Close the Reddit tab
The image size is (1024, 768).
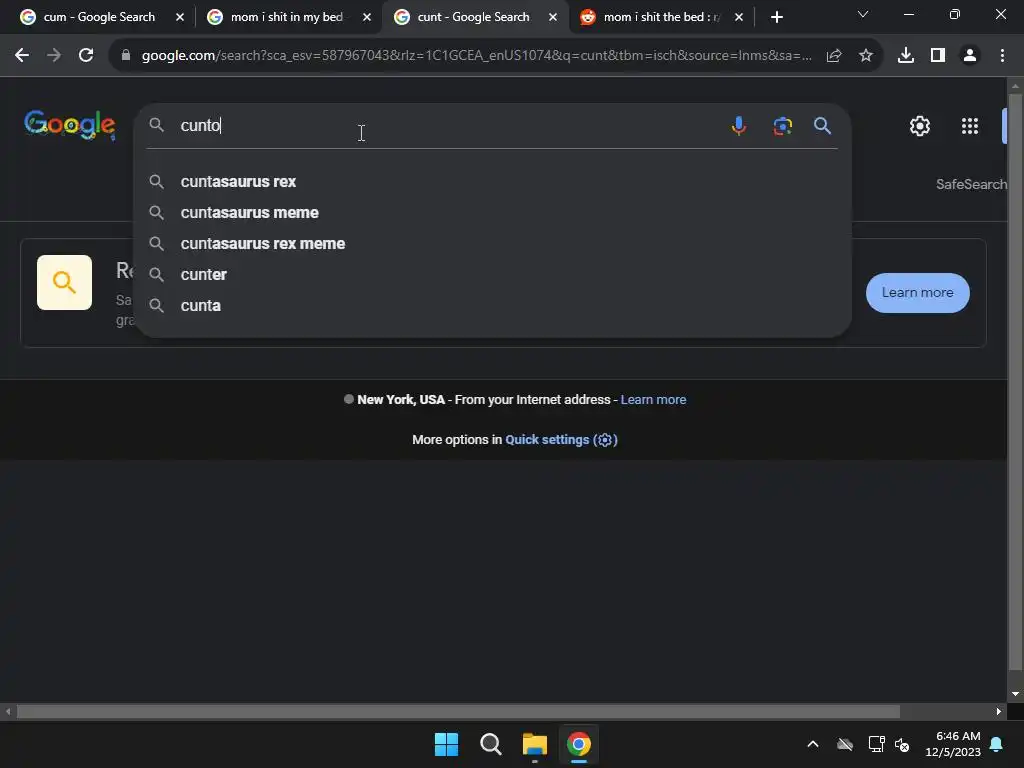[739, 17]
